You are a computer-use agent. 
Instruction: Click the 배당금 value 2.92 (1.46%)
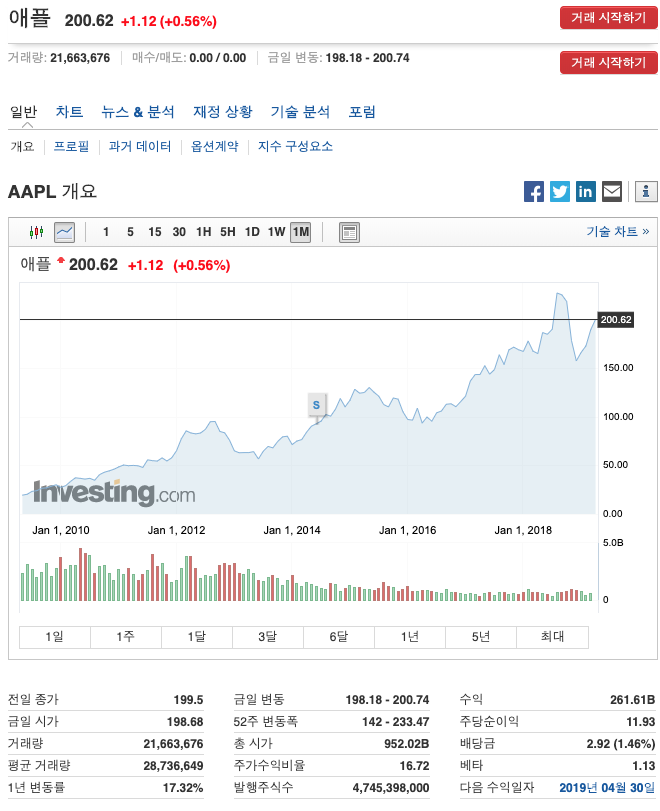(621, 744)
